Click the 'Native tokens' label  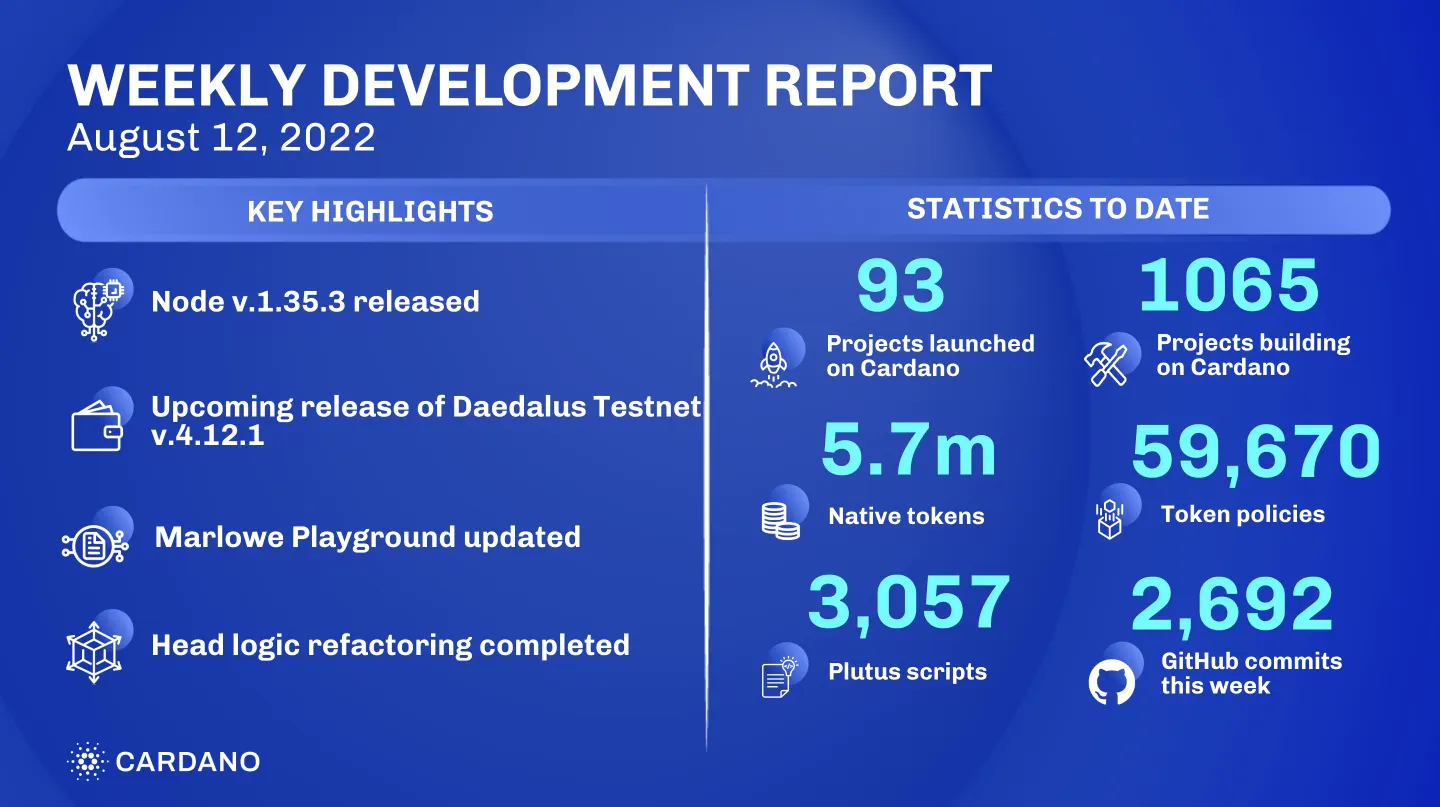(x=906, y=517)
